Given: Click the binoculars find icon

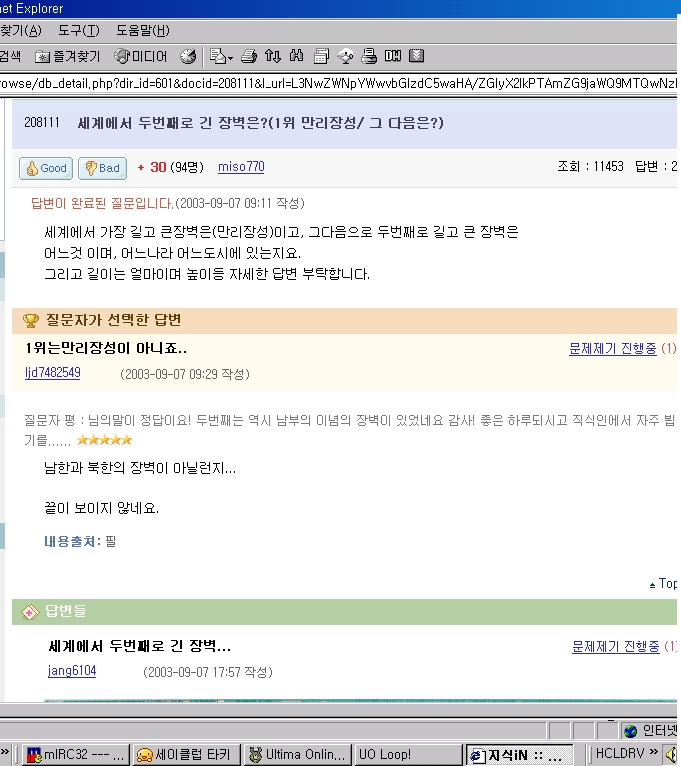Looking at the screenshot, I should (296, 56).
